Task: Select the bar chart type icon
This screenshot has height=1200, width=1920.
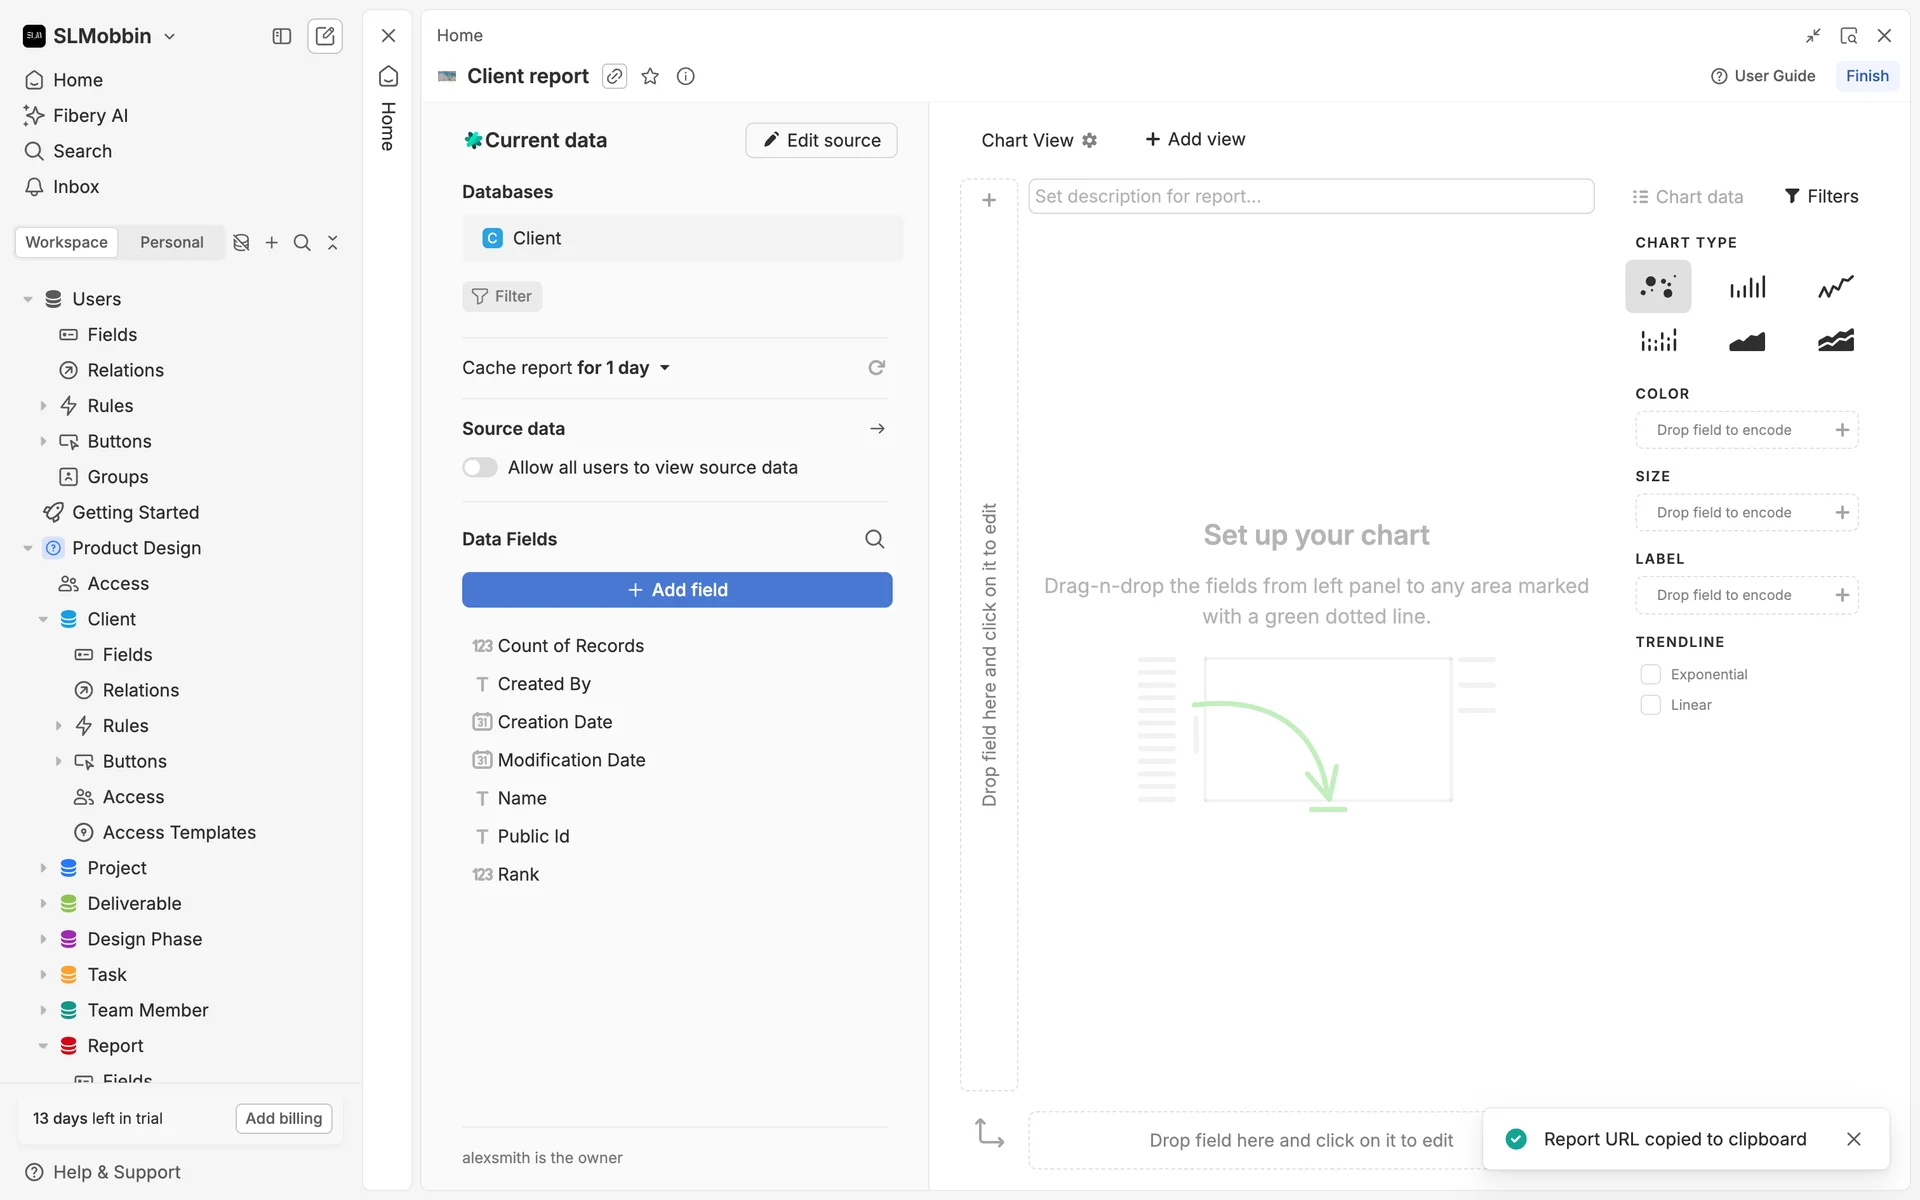Action: point(1747,287)
